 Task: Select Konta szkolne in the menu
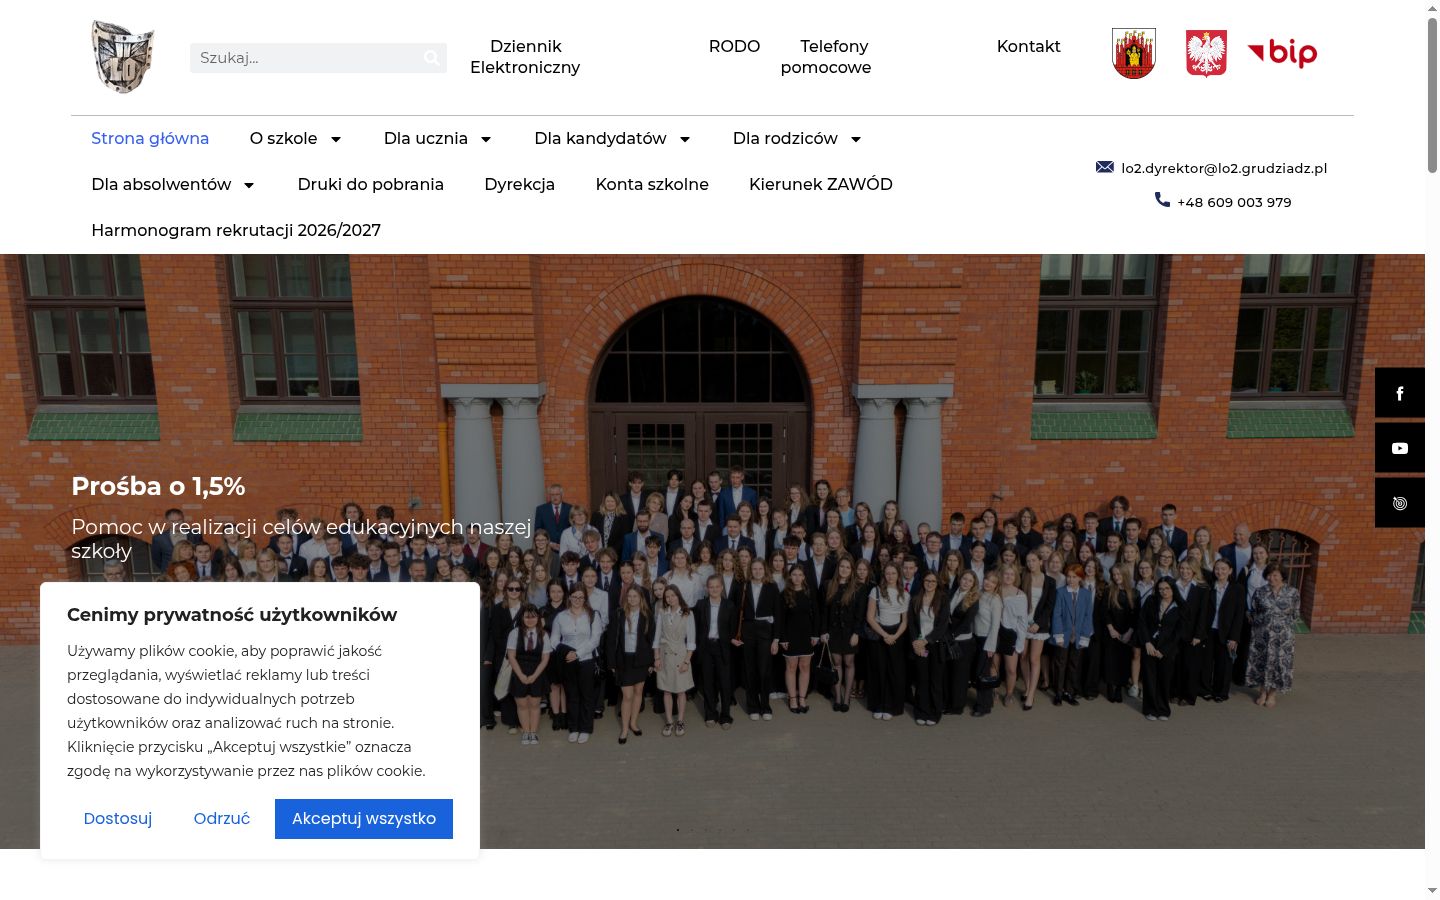coord(652,184)
